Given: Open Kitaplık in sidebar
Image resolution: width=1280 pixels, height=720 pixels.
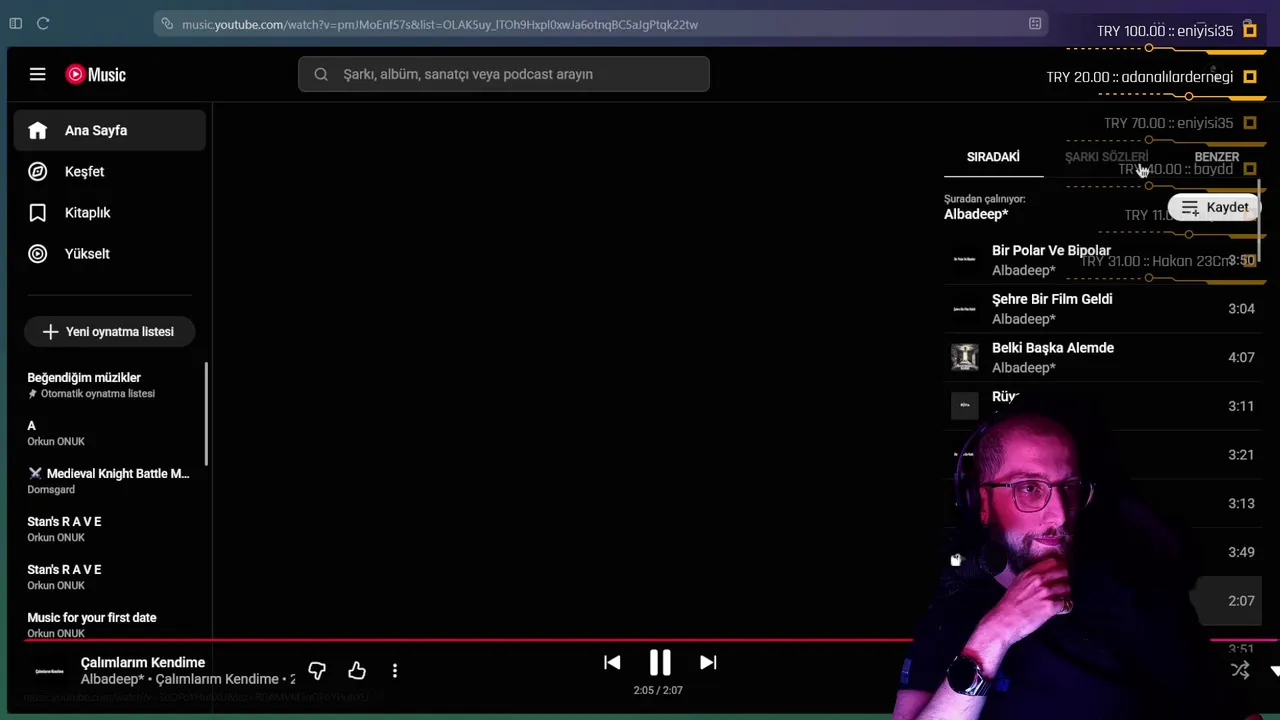Looking at the screenshot, I should 110,212.
